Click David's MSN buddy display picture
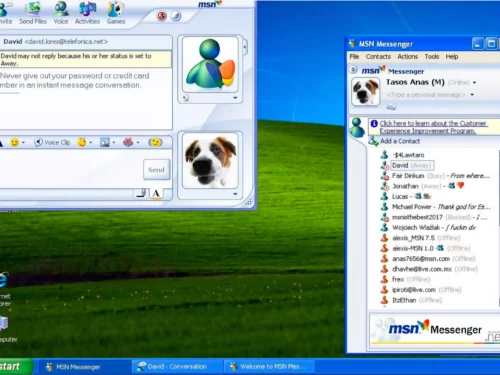500x375 pixels. [x=210, y=64]
